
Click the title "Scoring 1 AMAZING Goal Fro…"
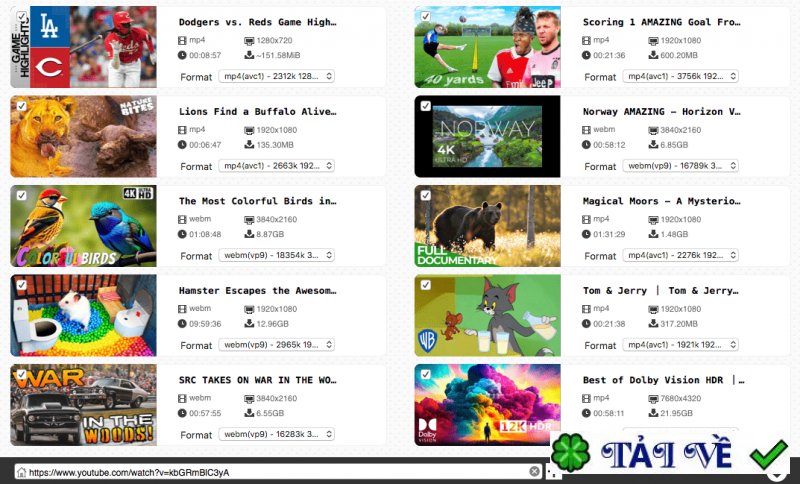(x=662, y=22)
